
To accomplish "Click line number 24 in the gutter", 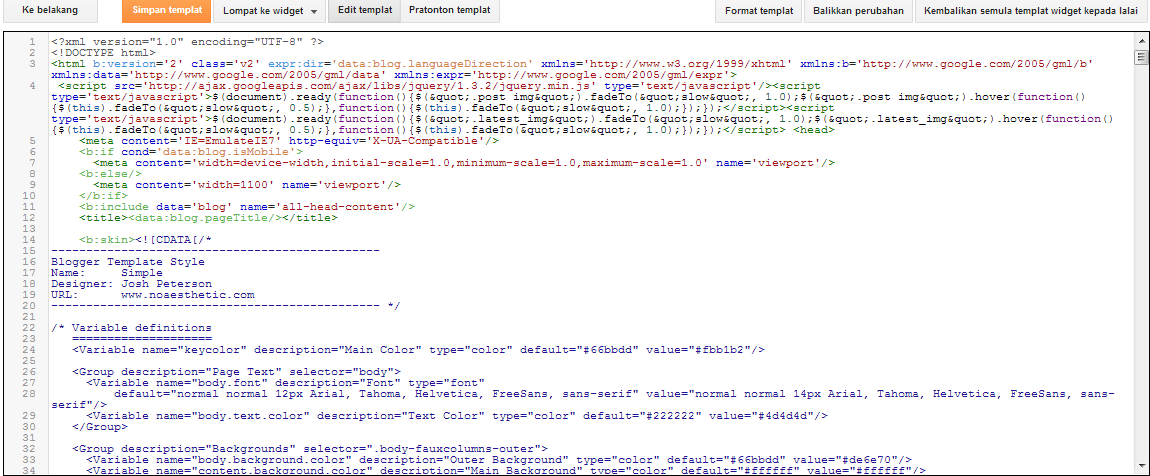I will [31, 350].
